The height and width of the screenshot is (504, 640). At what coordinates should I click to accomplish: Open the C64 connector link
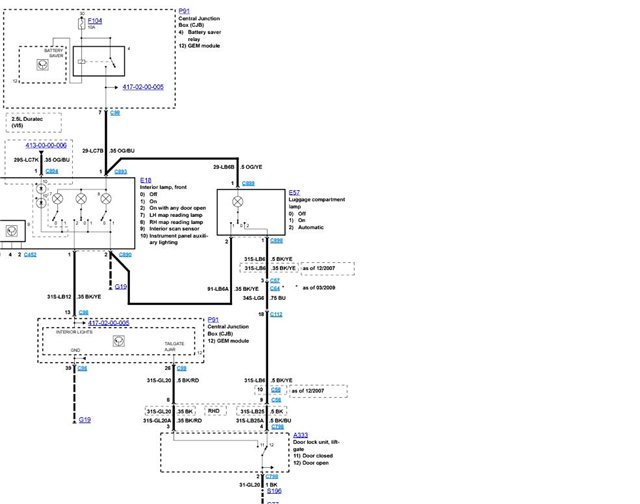tap(275, 289)
